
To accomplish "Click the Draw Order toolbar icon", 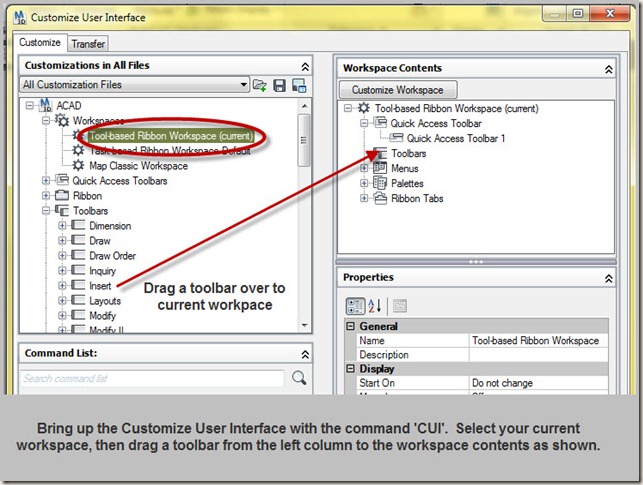I will click(78, 255).
